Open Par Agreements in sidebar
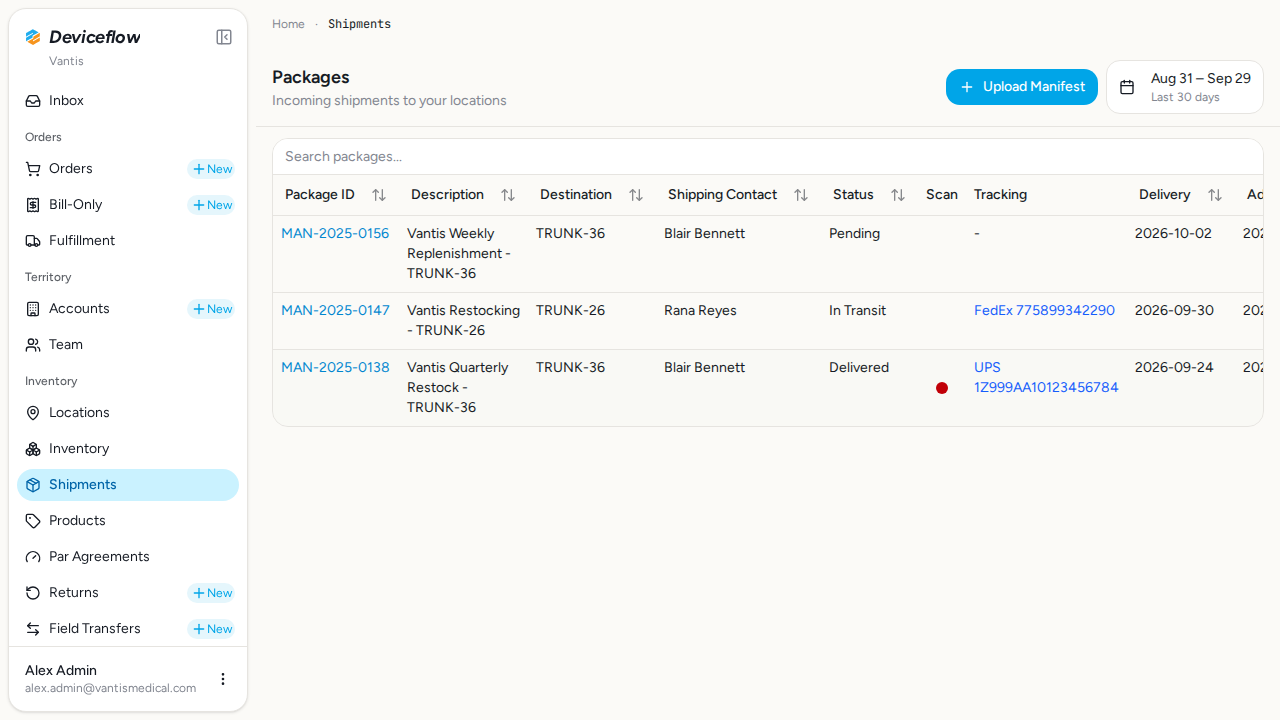This screenshot has height=720, width=1280. [x=128, y=557]
